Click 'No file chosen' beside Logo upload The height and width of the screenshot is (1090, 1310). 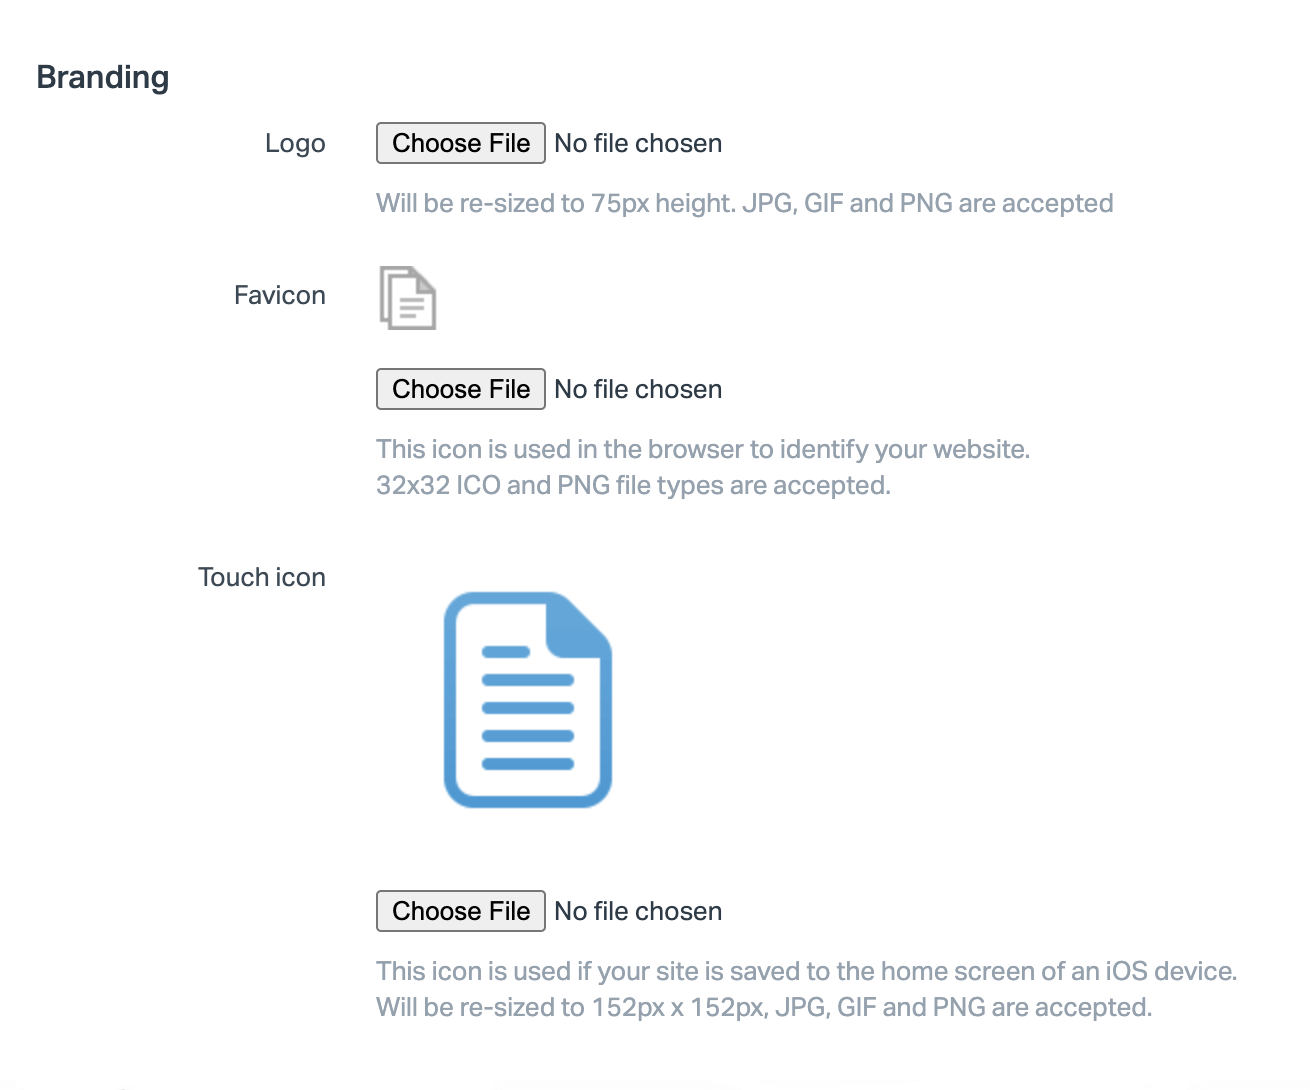tap(638, 144)
